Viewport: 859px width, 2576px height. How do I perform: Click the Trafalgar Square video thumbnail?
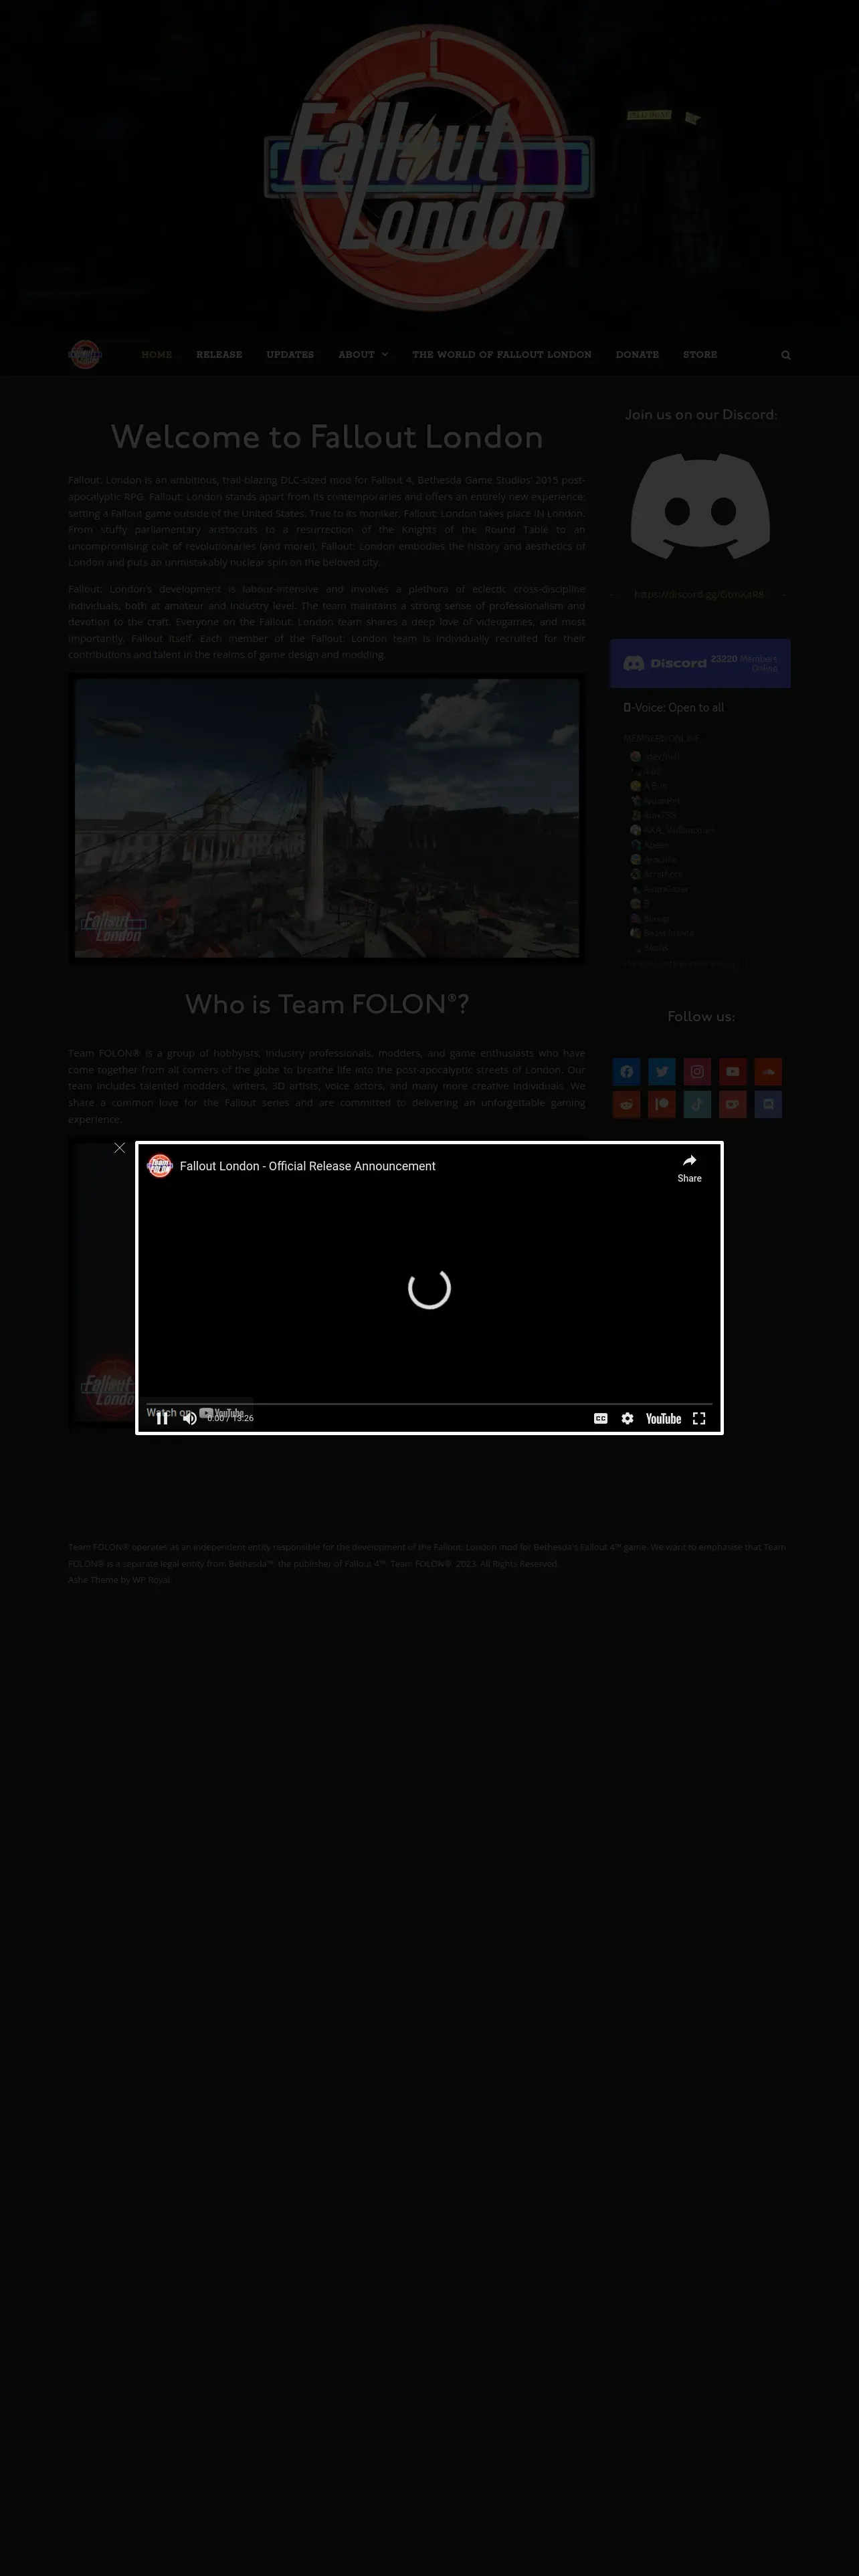coord(327,818)
